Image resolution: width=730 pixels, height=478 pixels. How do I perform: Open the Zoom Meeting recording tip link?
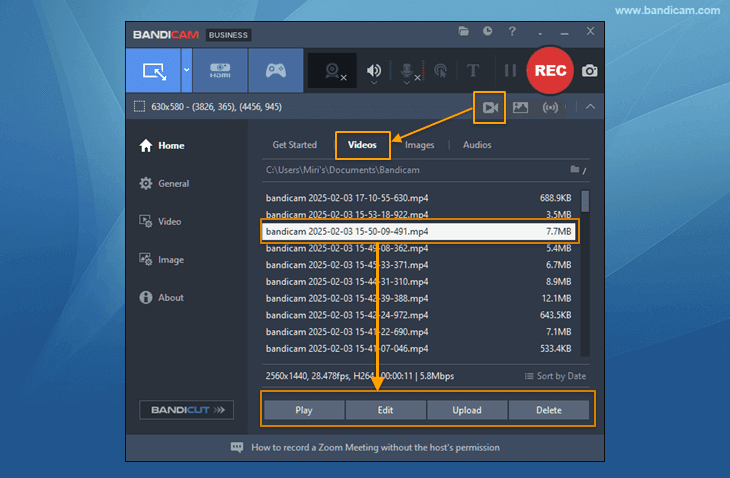tap(375, 448)
